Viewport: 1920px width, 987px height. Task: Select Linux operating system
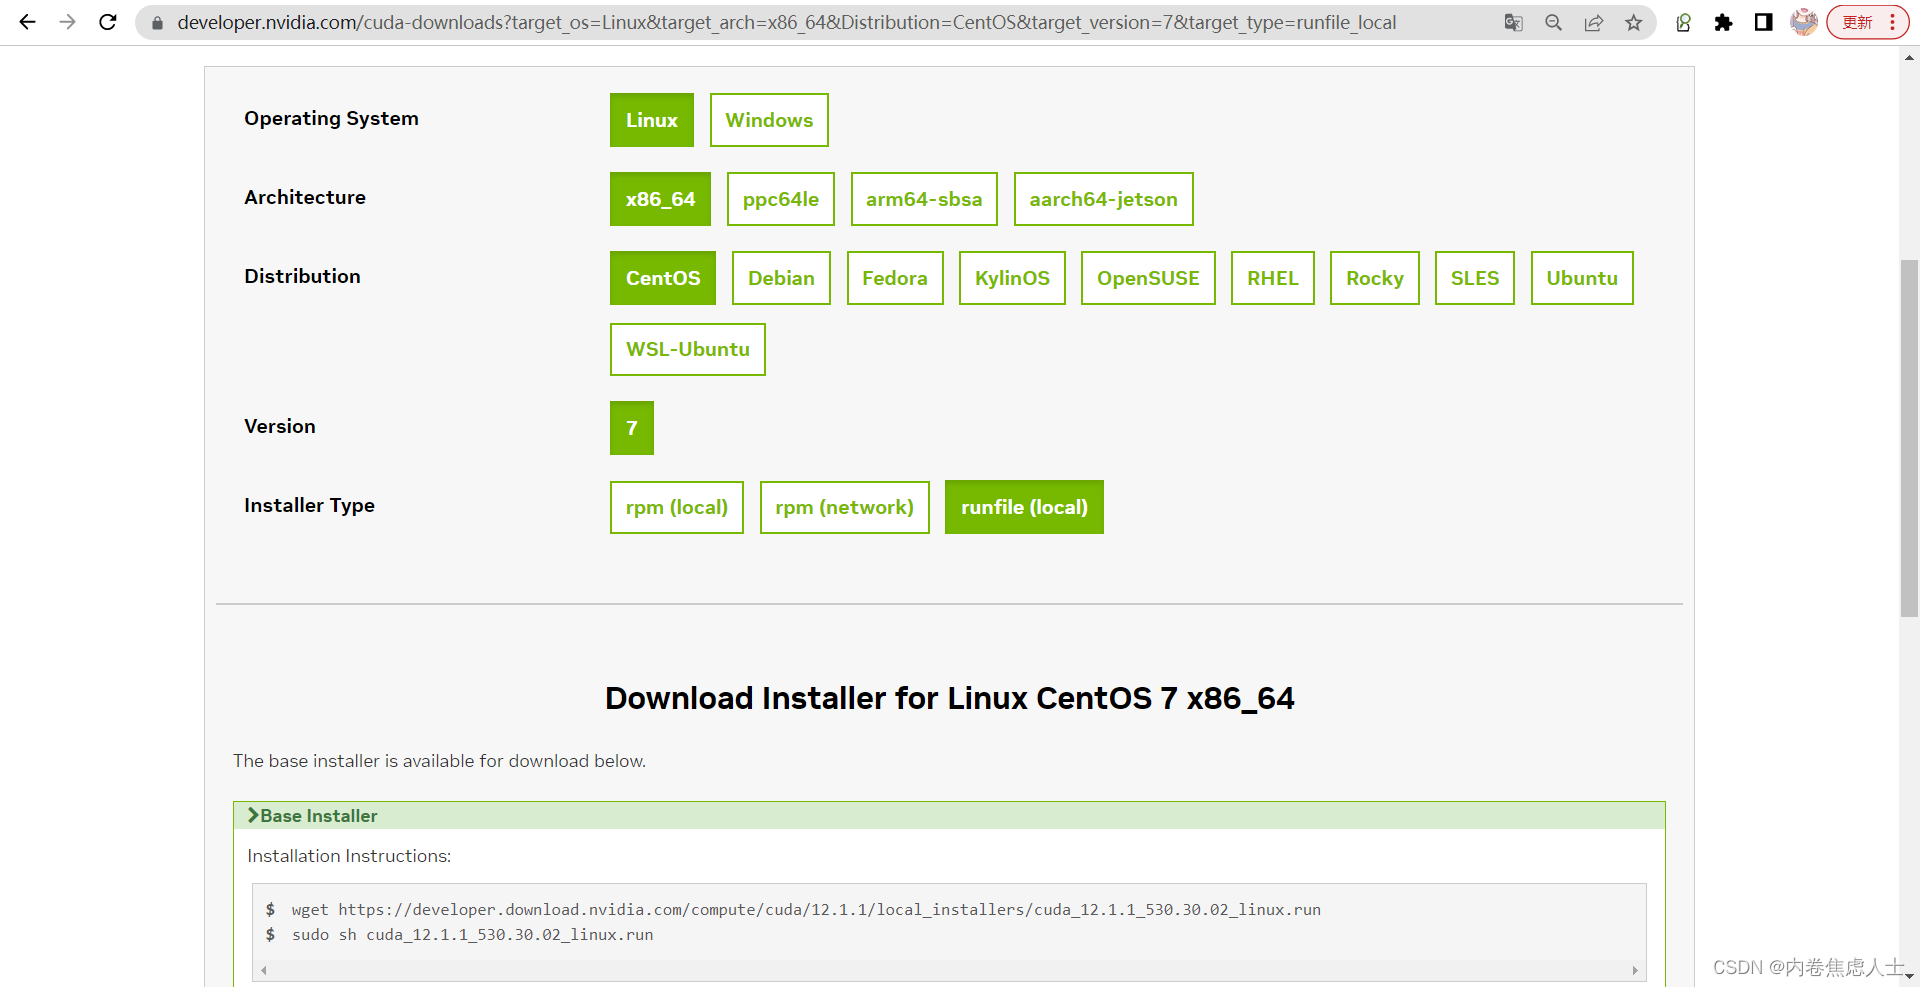(x=652, y=120)
